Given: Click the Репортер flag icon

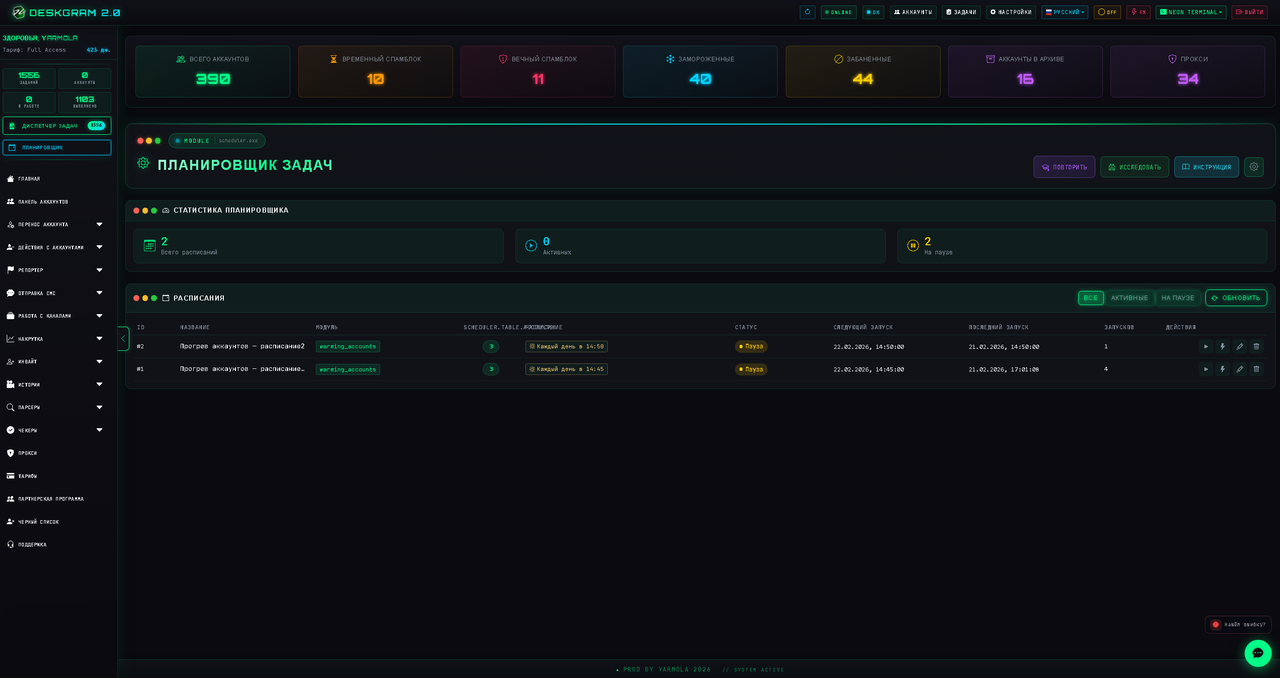Looking at the screenshot, I should point(10,270).
